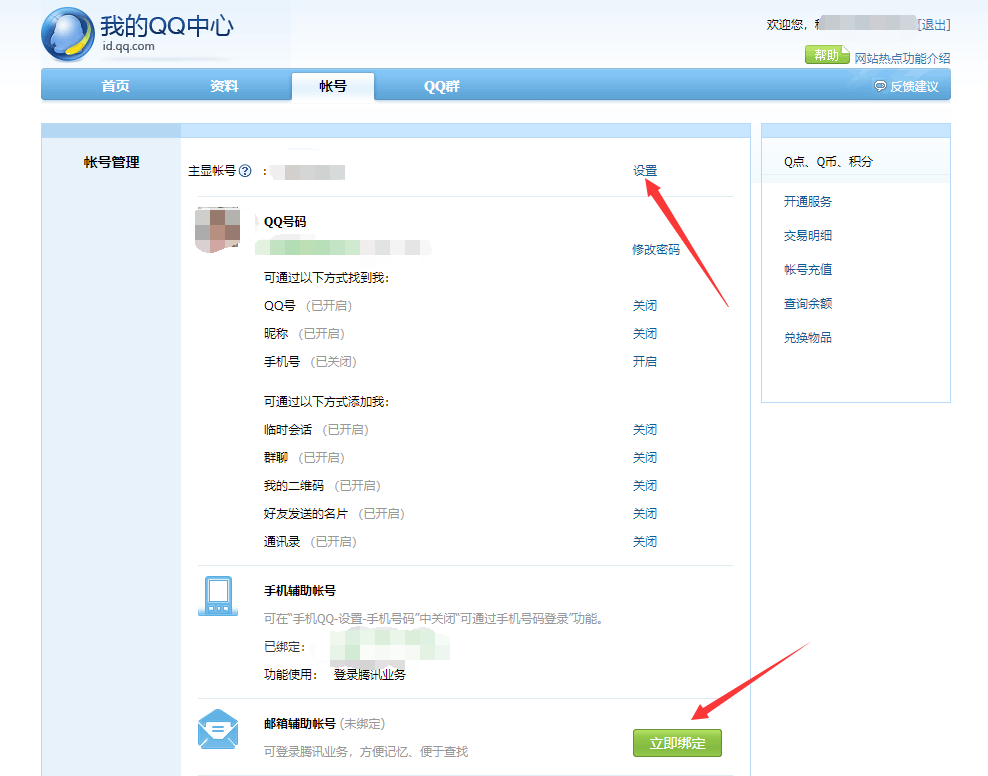Click 修改密码 link
This screenshot has height=776, width=988.
[x=656, y=249]
